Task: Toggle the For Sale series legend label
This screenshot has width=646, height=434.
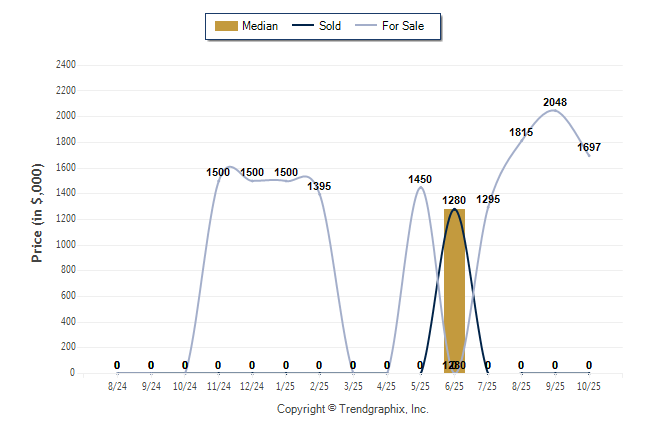Action: click(x=403, y=26)
